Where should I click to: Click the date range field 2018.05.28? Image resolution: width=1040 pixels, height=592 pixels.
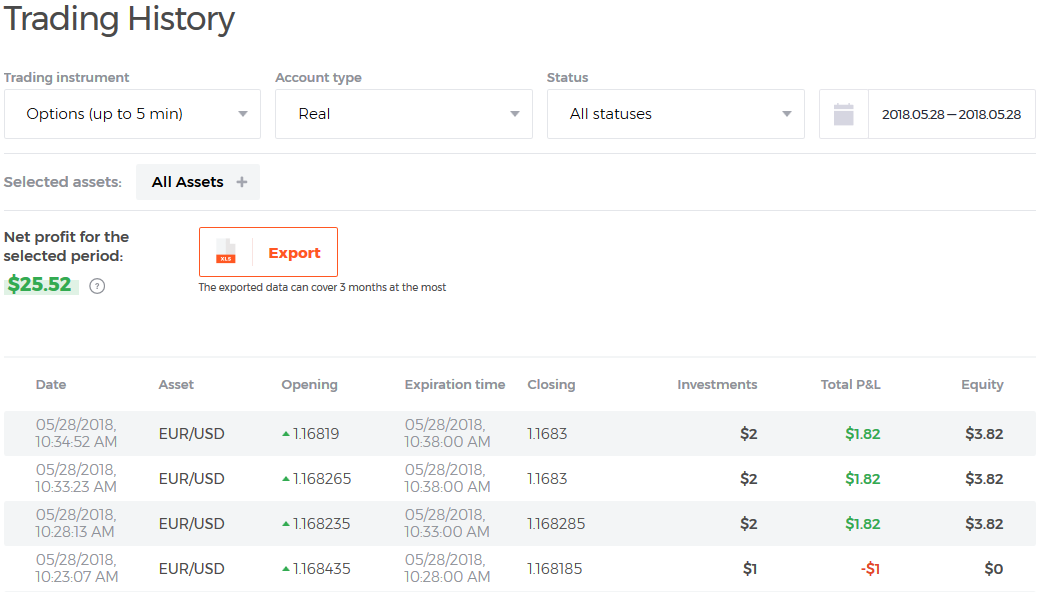click(951, 114)
